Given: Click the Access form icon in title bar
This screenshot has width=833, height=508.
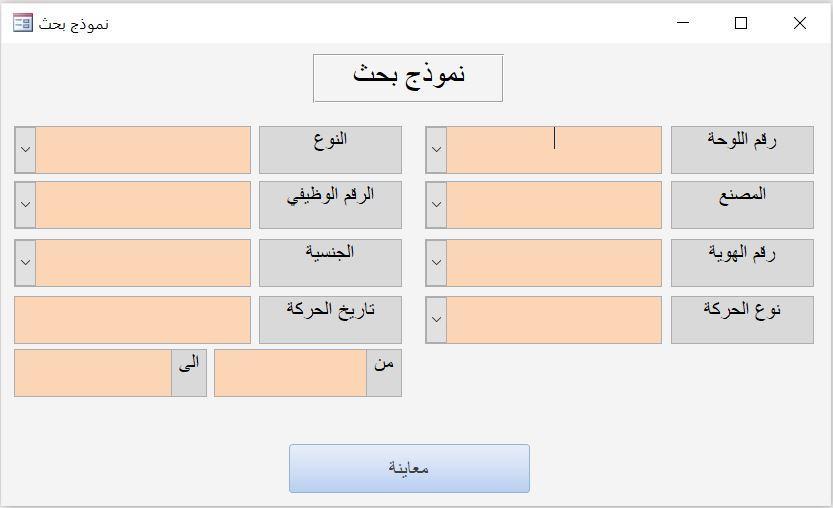Looking at the screenshot, I should (22, 23).
